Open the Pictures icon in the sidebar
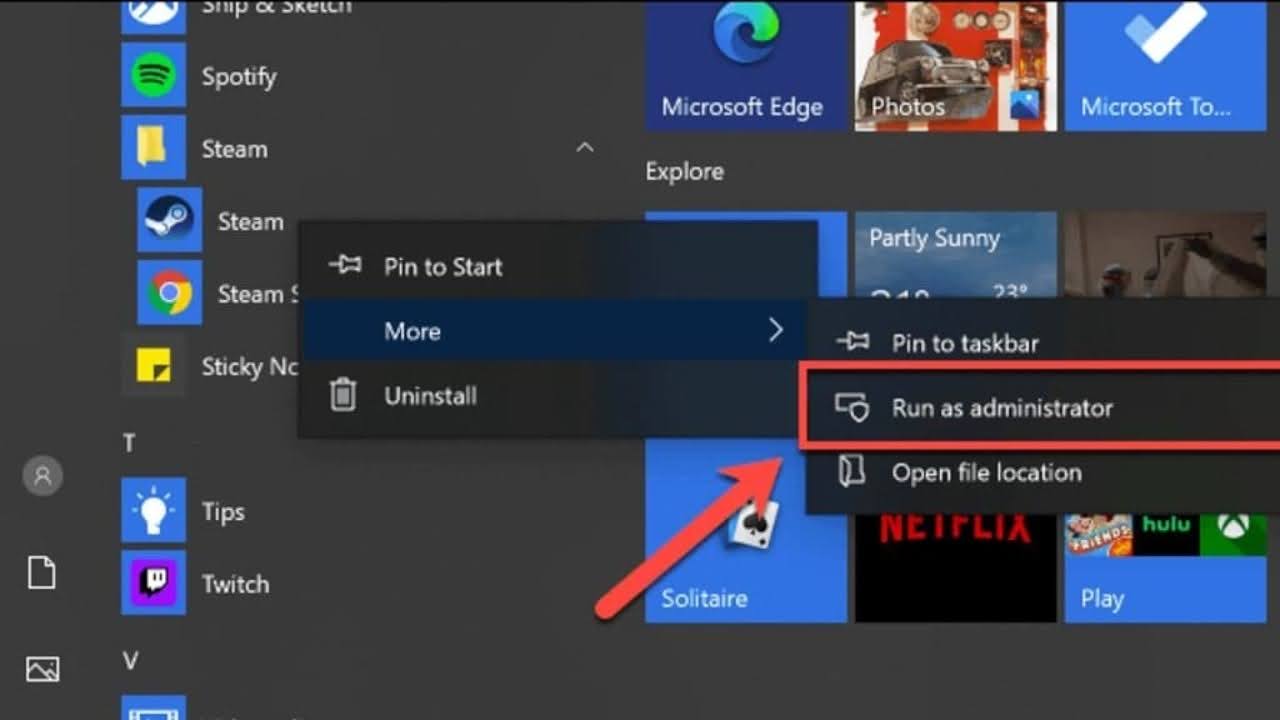 click(42, 668)
